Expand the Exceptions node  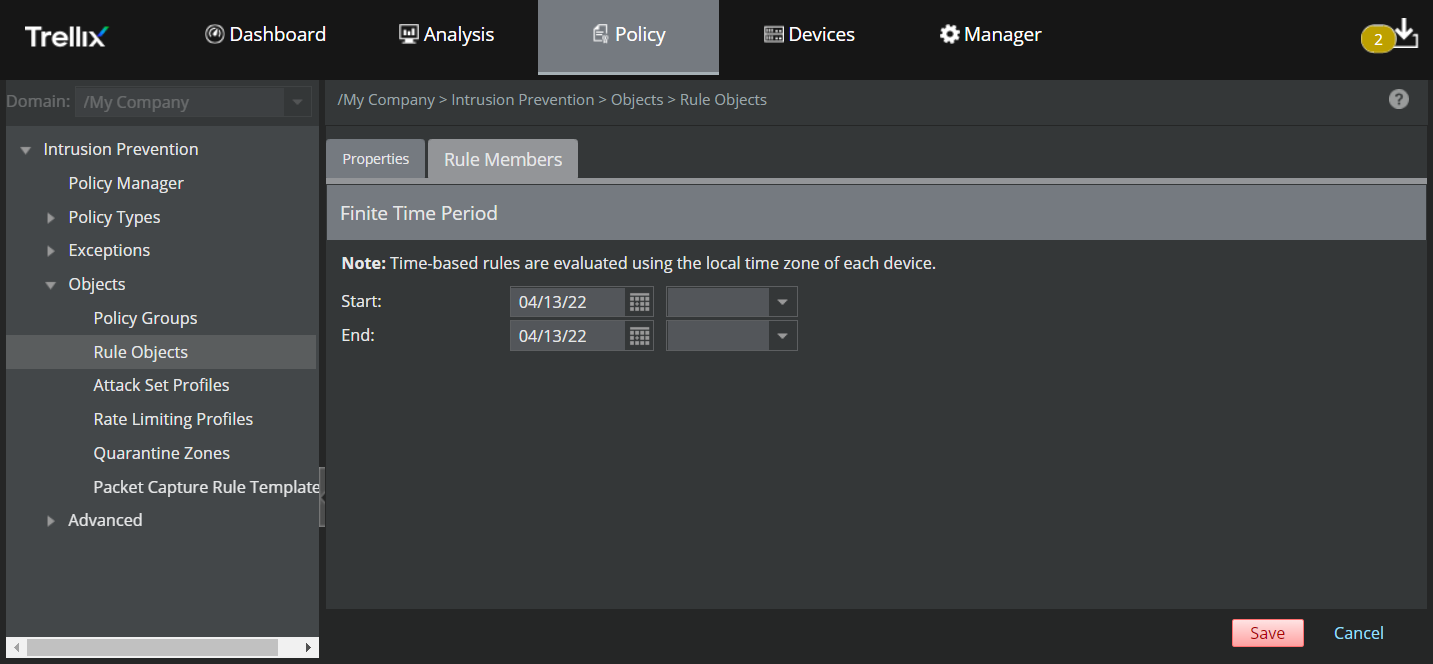tap(51, 250)
